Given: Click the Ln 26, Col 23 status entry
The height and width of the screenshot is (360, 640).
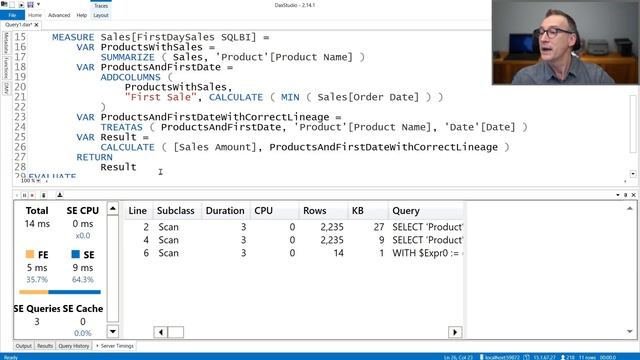Looking at the screenshot, I should coord(458,357).
